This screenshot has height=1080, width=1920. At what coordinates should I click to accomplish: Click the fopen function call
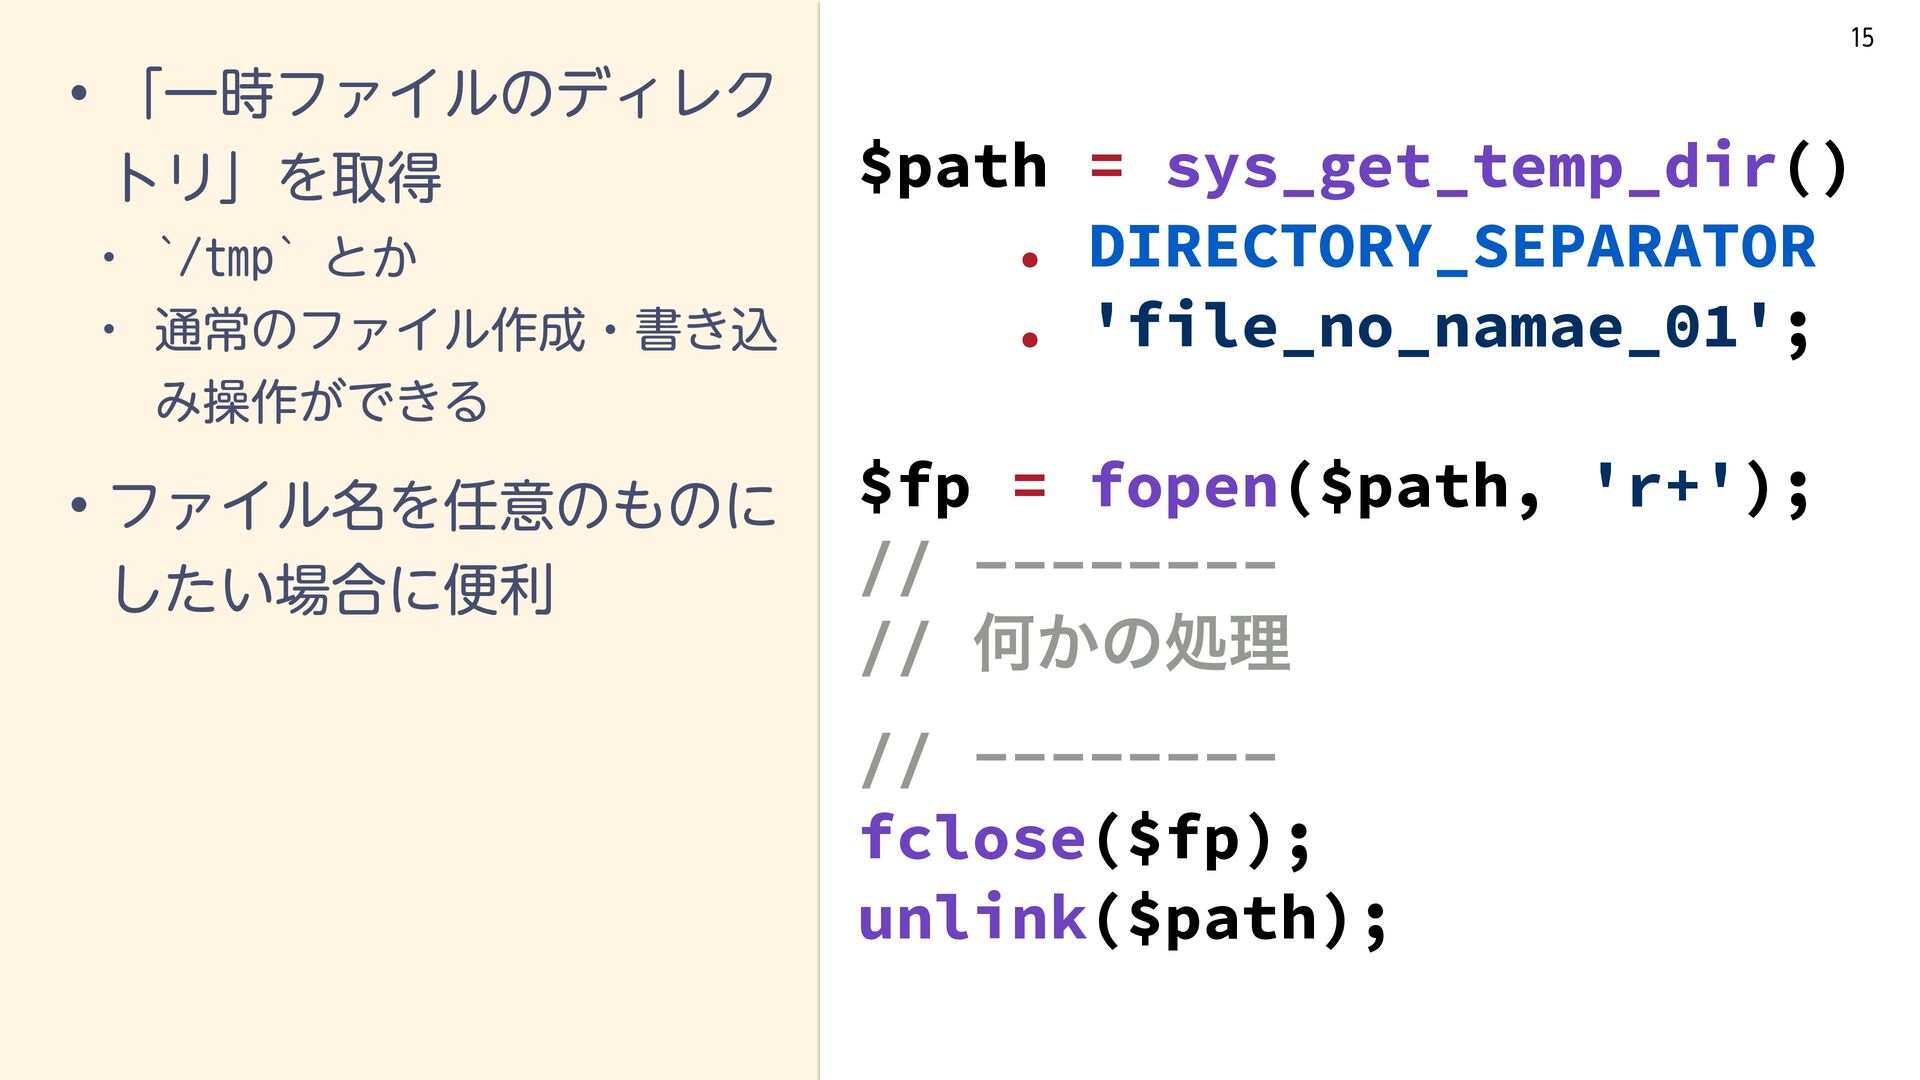(x=1184, y=487)
